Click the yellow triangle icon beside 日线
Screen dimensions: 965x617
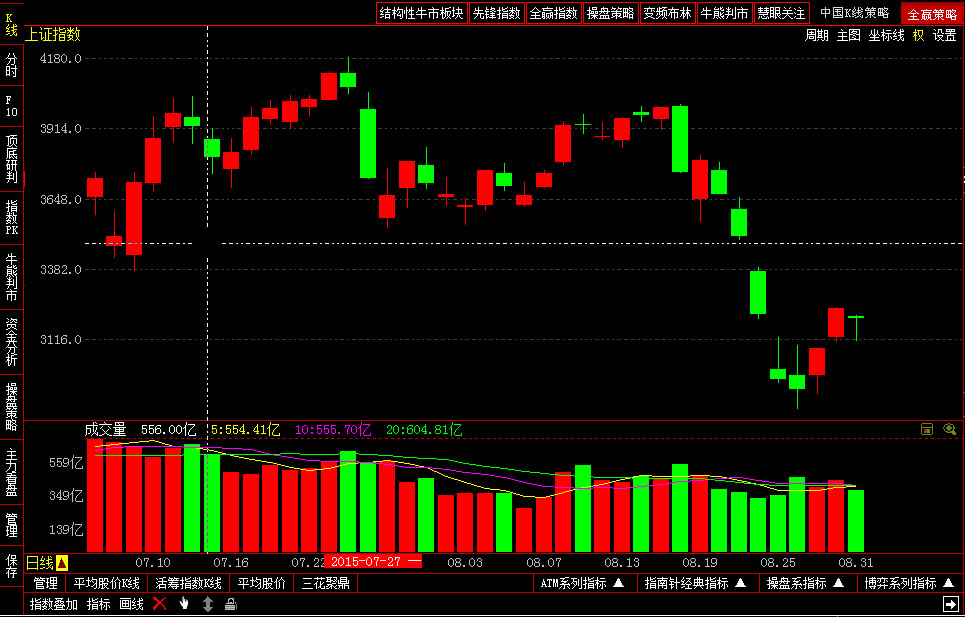[x=62, y=563]
